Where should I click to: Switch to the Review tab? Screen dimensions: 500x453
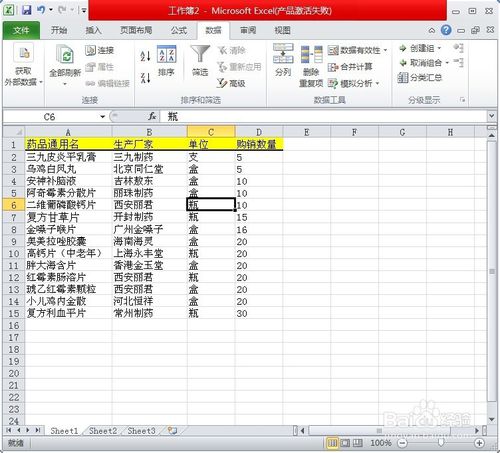(x=248, y=30)
